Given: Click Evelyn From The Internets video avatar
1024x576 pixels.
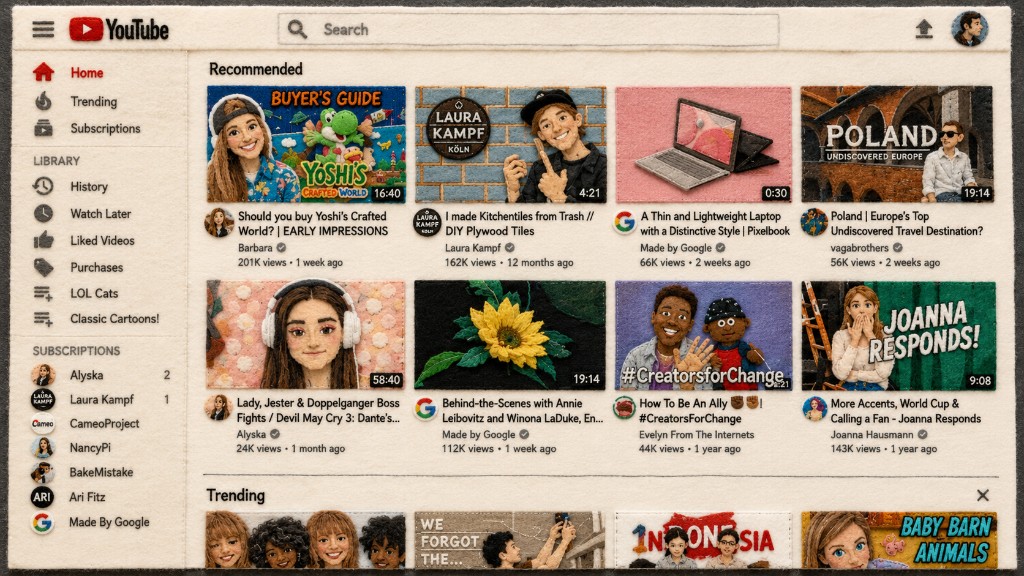Looking at the screenshot, I should (x=624, y=408).
